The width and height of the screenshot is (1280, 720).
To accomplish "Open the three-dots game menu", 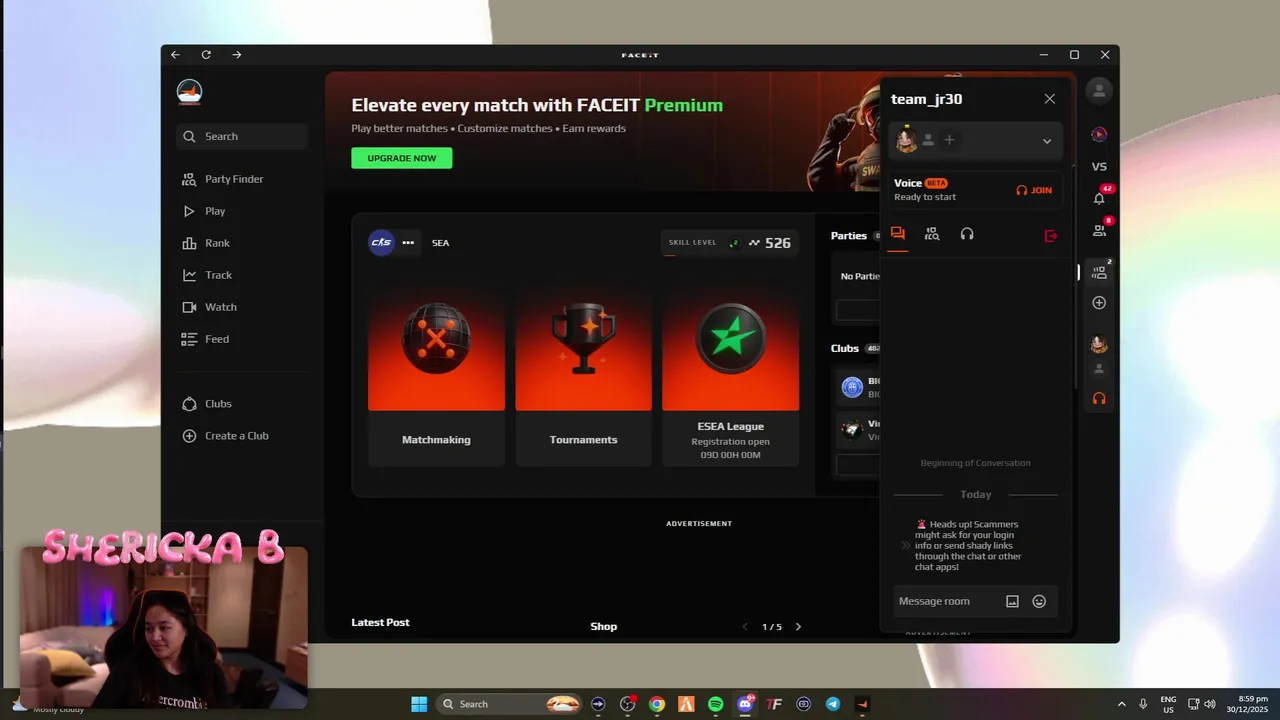I will click(408, 243).
